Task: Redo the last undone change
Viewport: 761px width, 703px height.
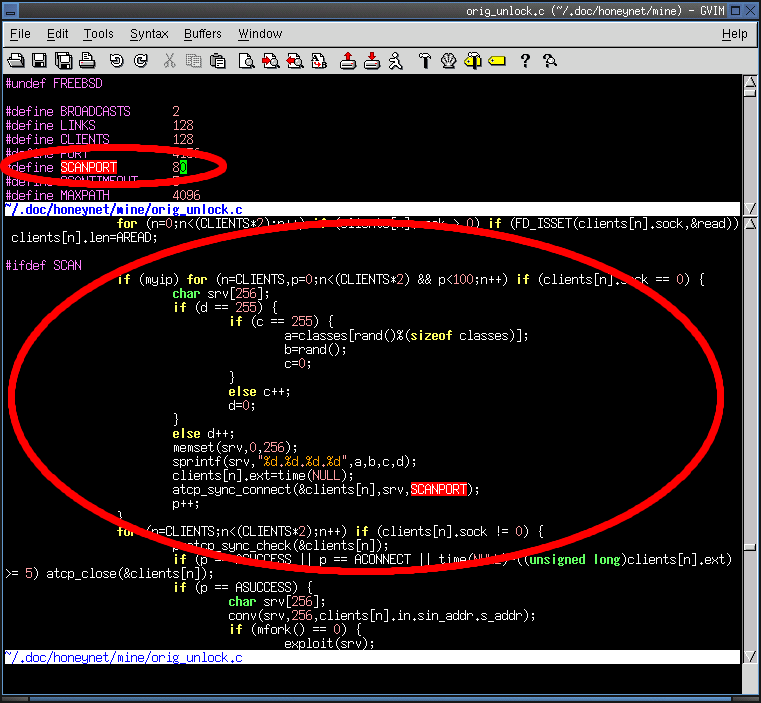Action: [141, 61]
